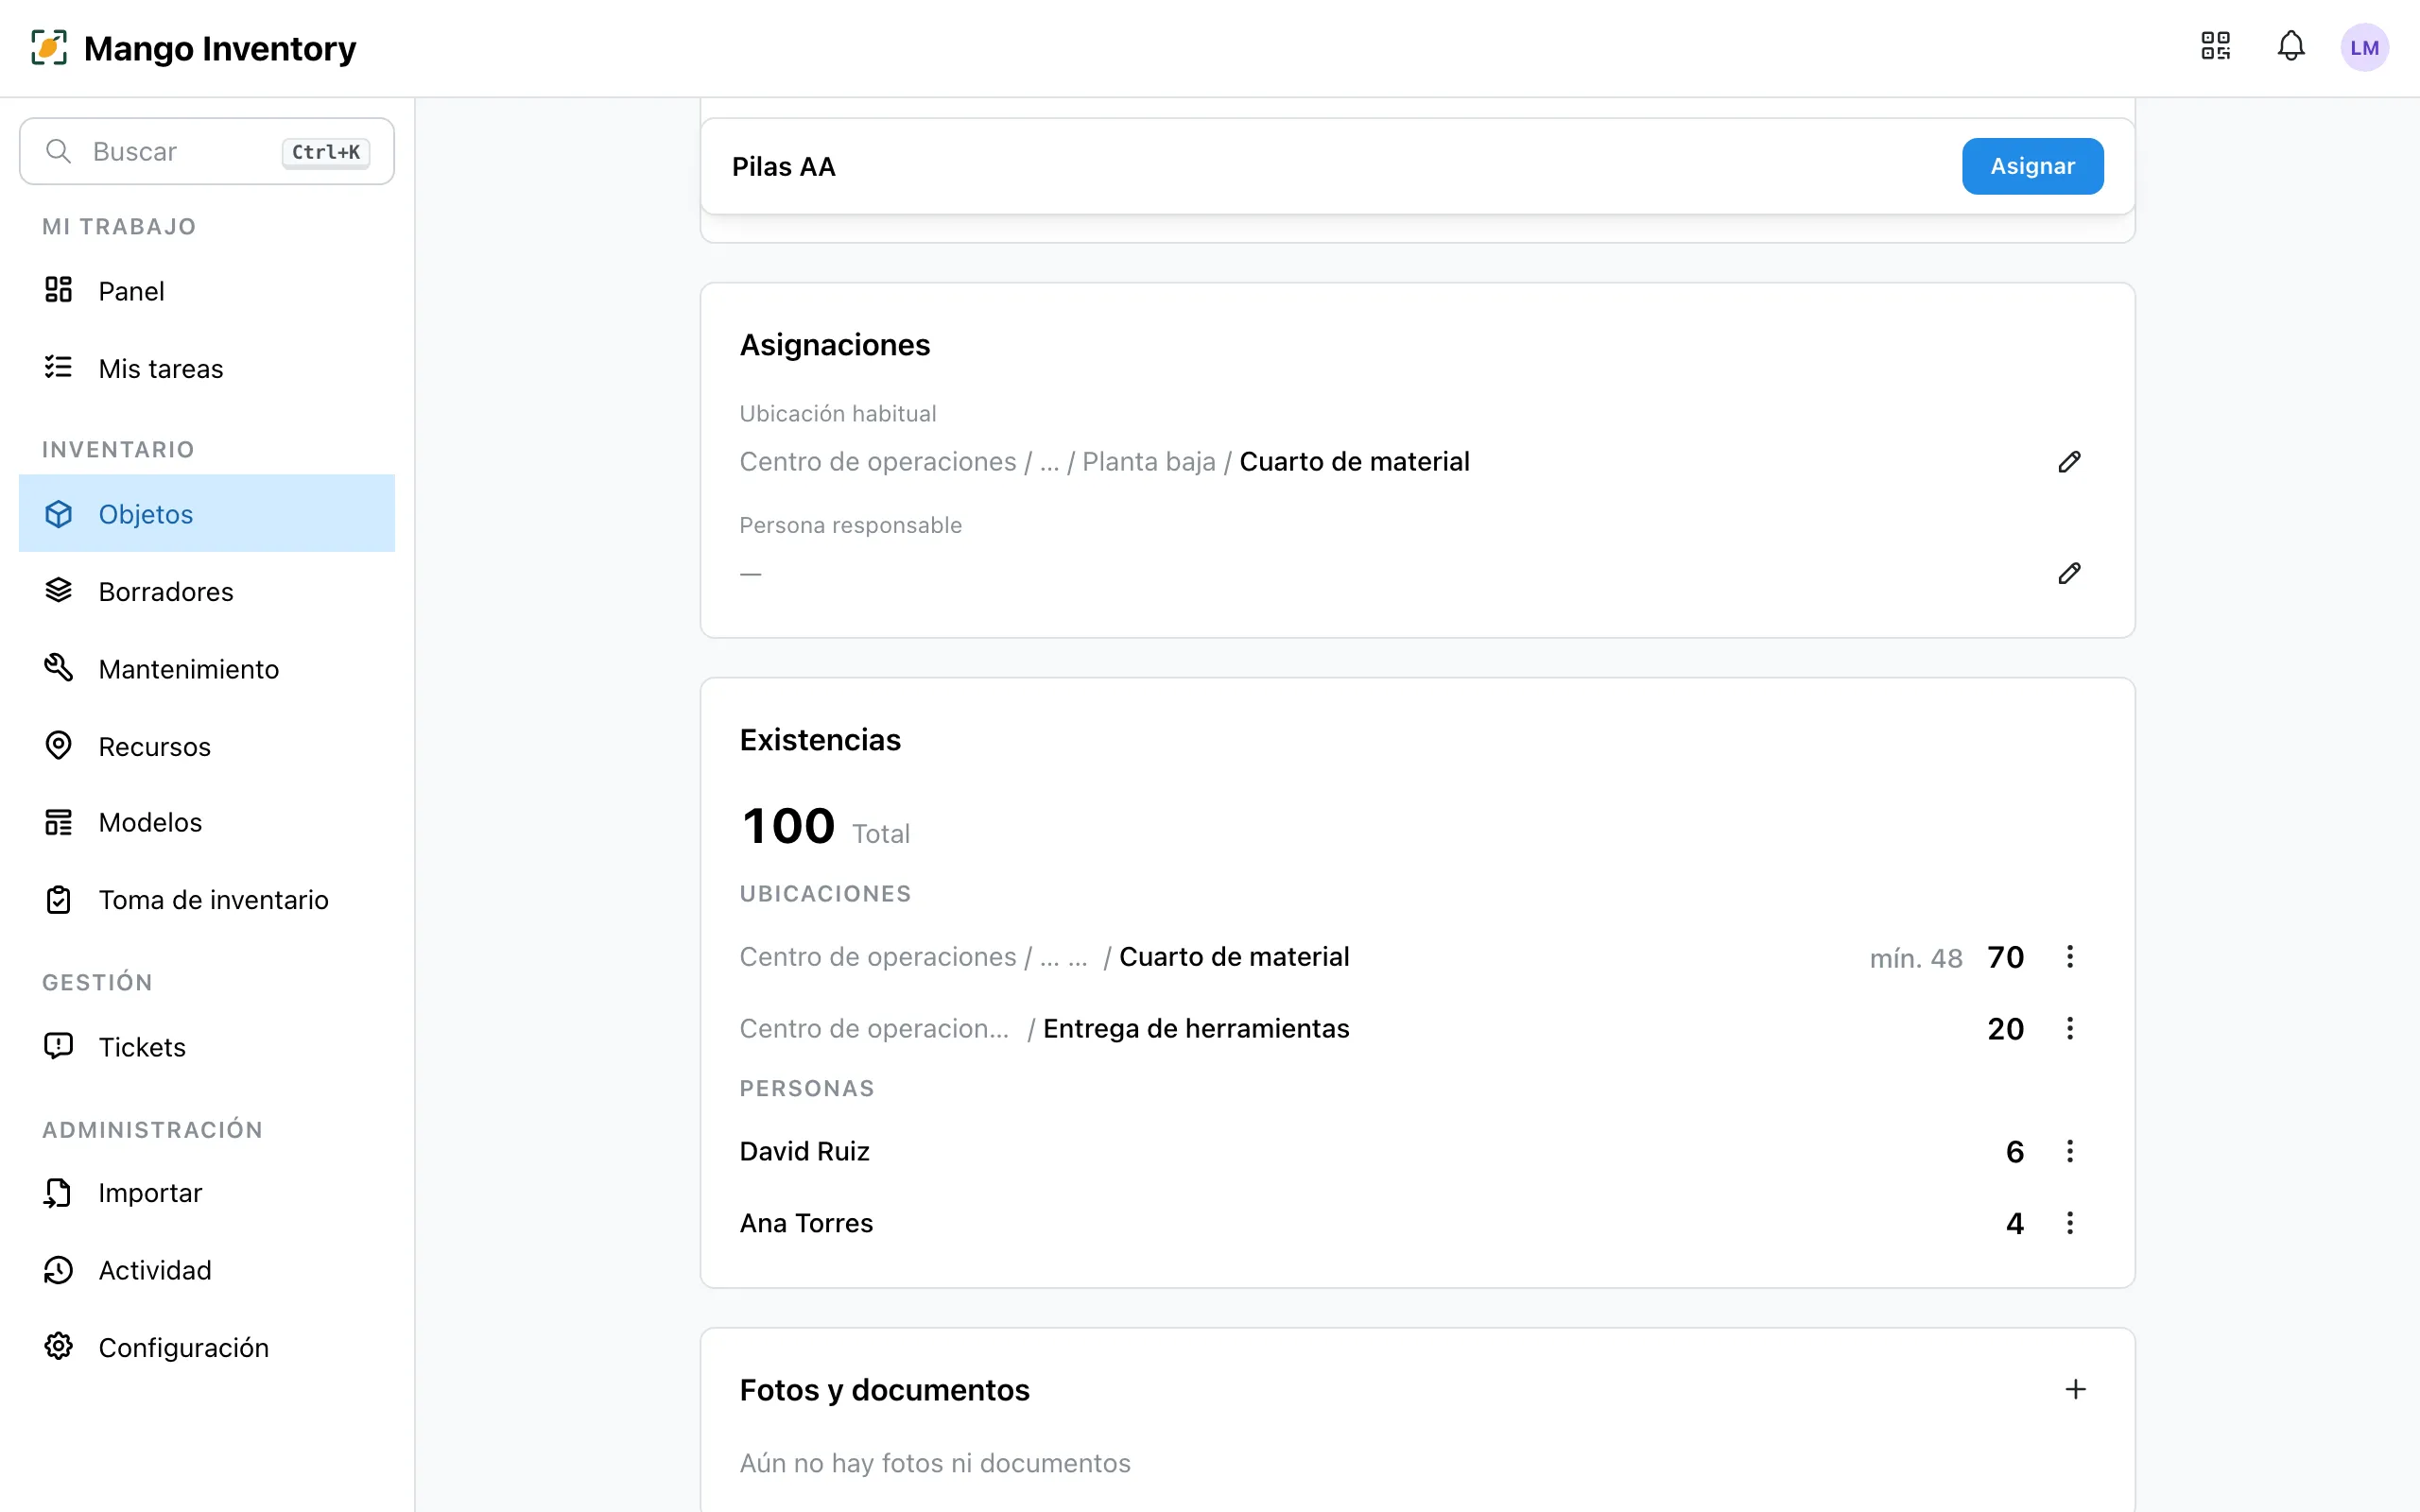The width and height of the screenshot is (2420, 1512).
Task: Click the Mango Inventory logo
Action: [x=193, y=48]
